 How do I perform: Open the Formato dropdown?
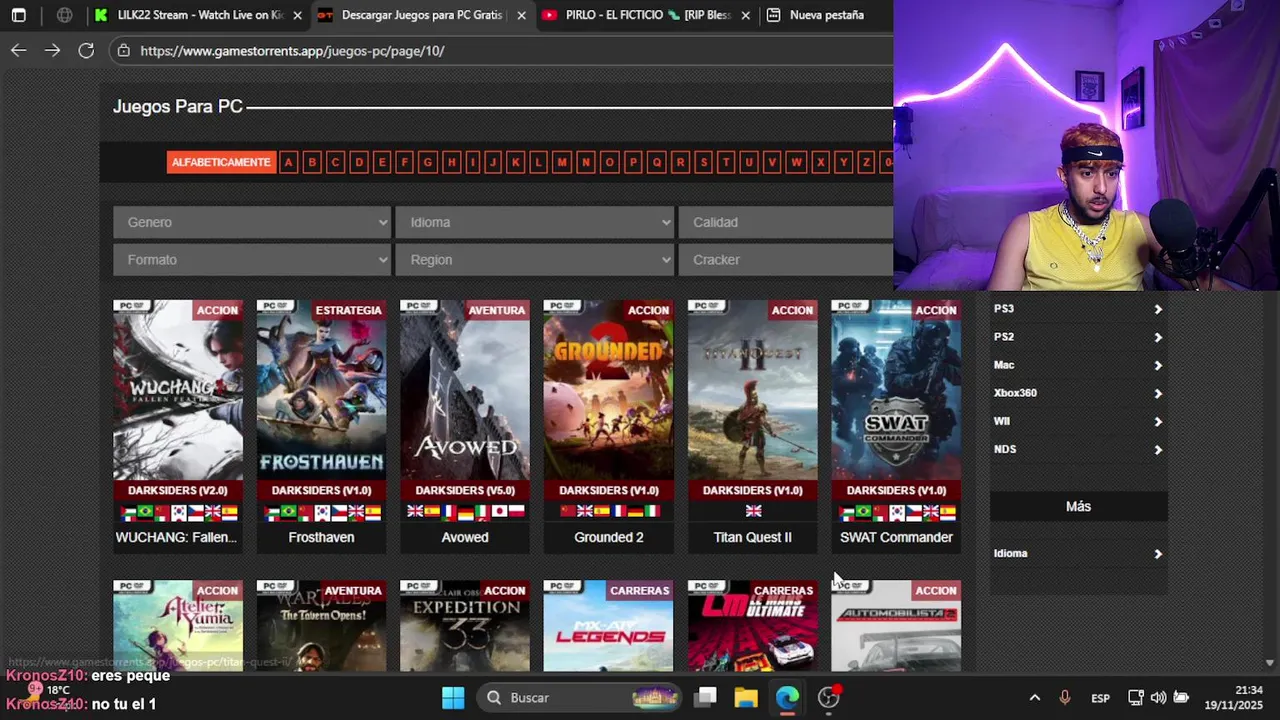(252, 259)
